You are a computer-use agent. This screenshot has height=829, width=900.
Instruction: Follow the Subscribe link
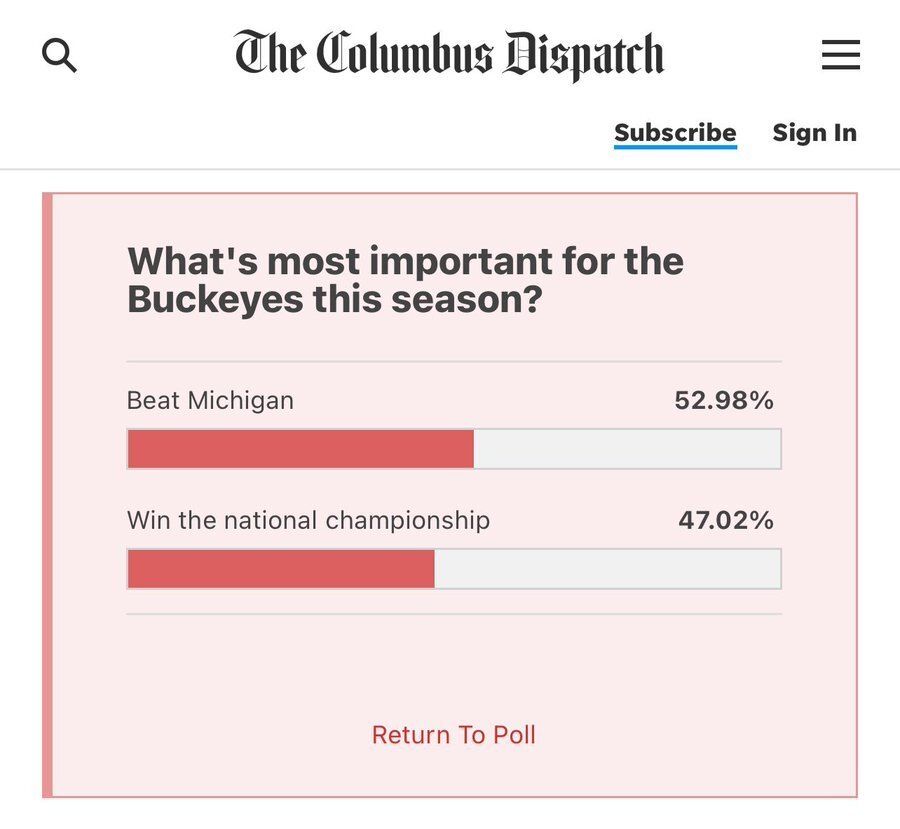pyautogui.click(x=675, y=133)
